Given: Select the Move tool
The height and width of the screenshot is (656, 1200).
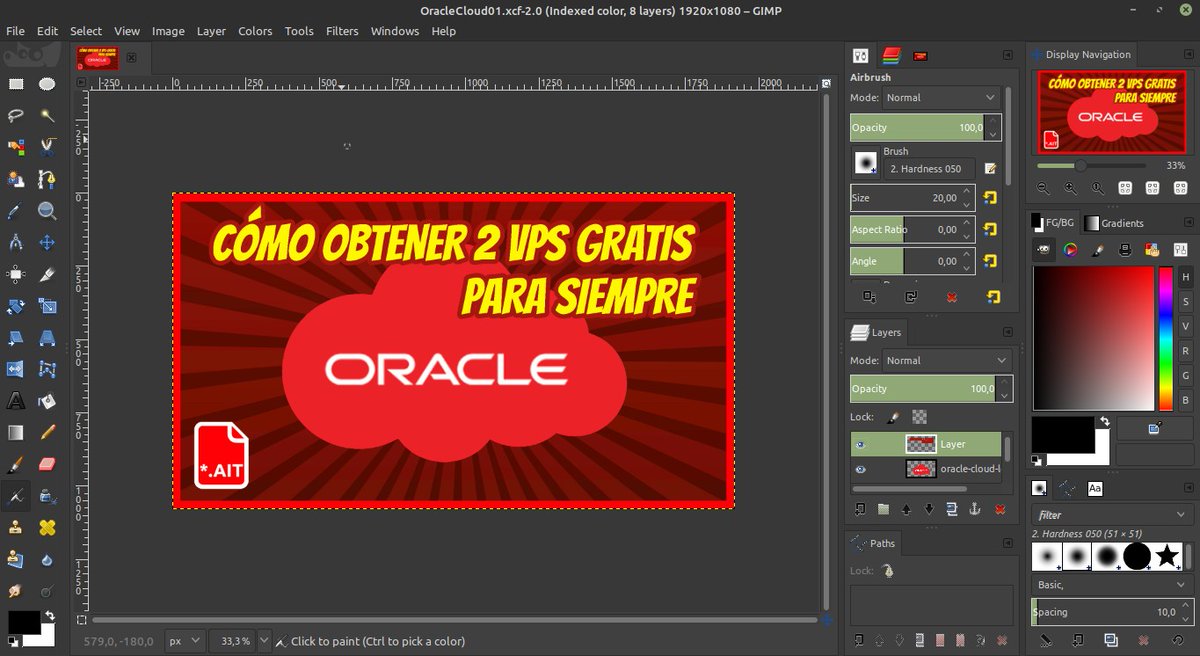Looking at the screenshot, I should click(47, 242).
